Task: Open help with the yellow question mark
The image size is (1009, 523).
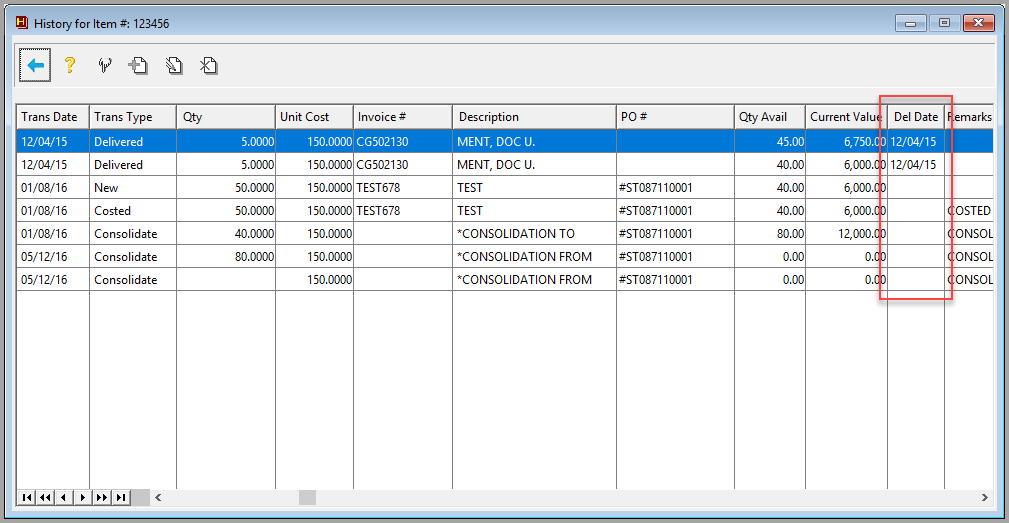Action: click(69, 65)
